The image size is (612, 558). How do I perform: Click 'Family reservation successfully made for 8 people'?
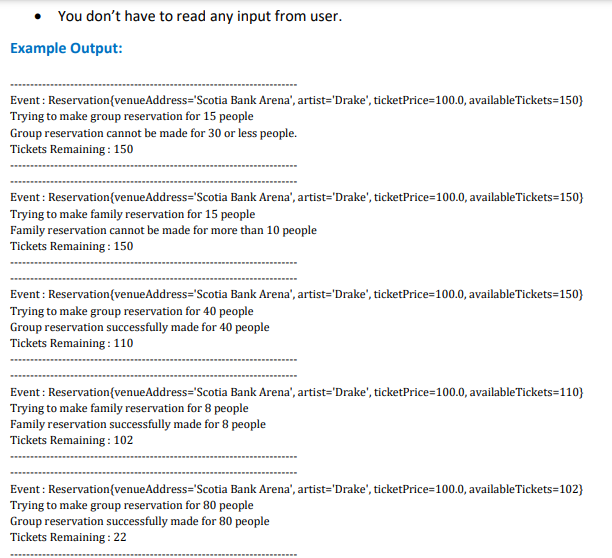click(x=138, y=424)
